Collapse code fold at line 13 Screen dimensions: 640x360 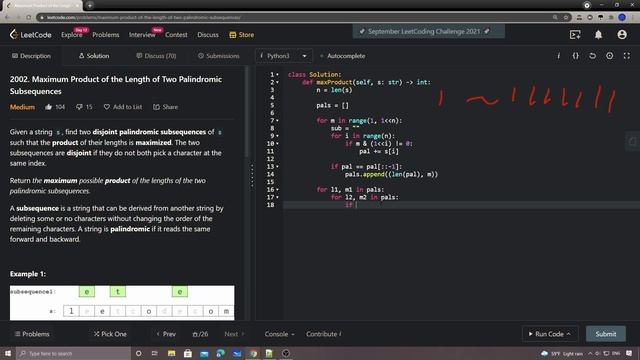(x=278, y=167)
